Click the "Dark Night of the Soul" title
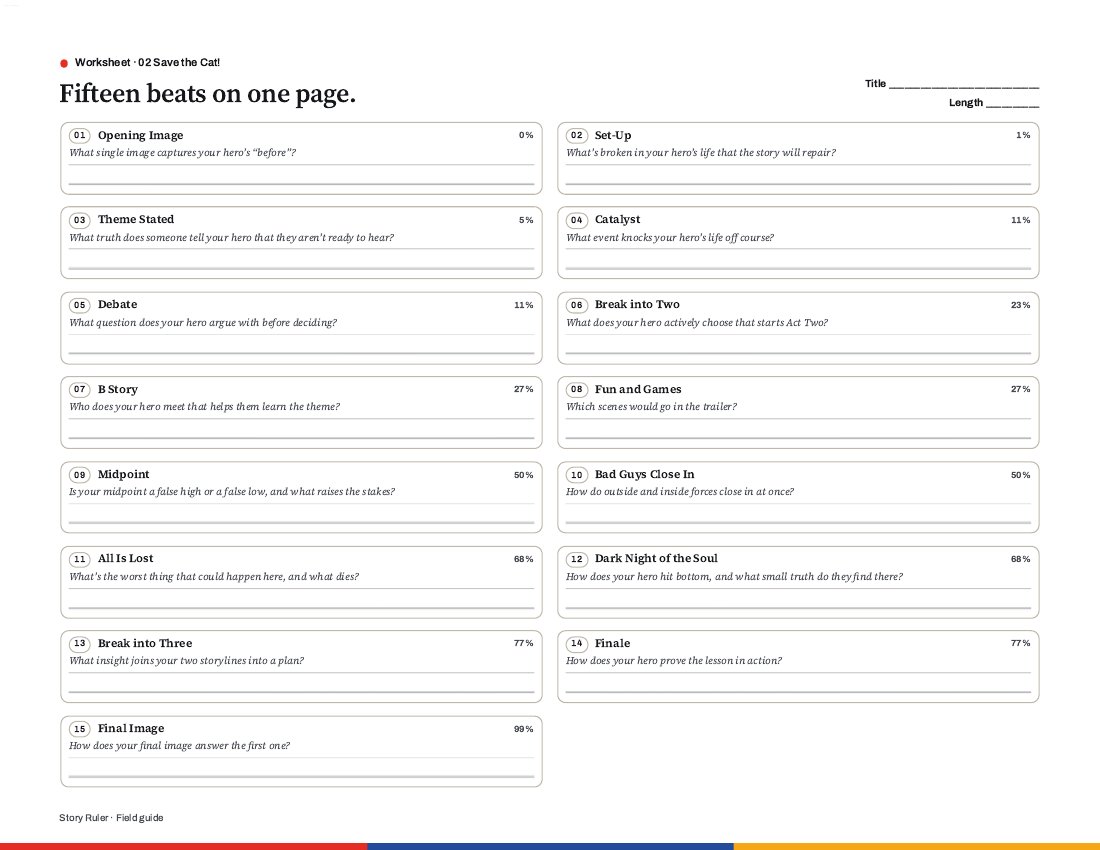The width and height of the screenshot is (1100, 850). [656, 558]
